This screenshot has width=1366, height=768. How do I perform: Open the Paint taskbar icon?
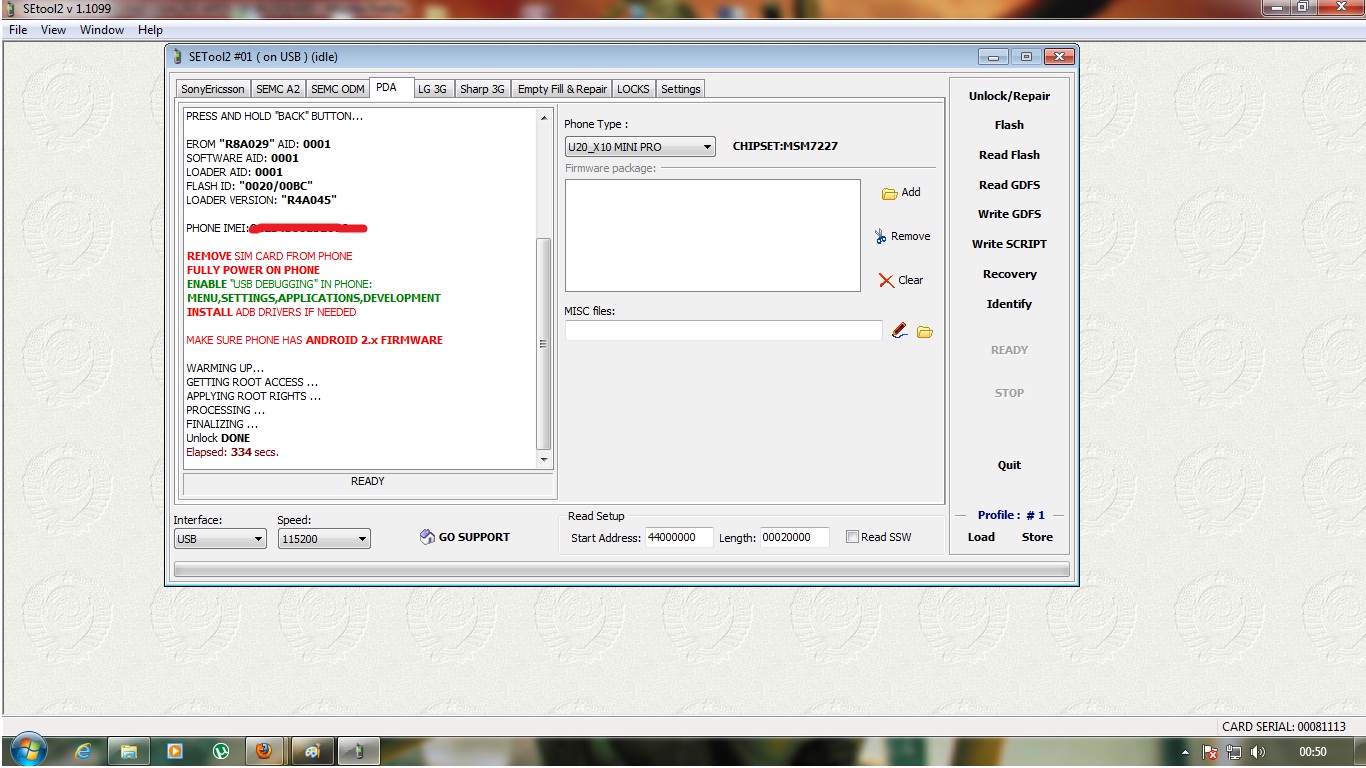pos(312,751)
